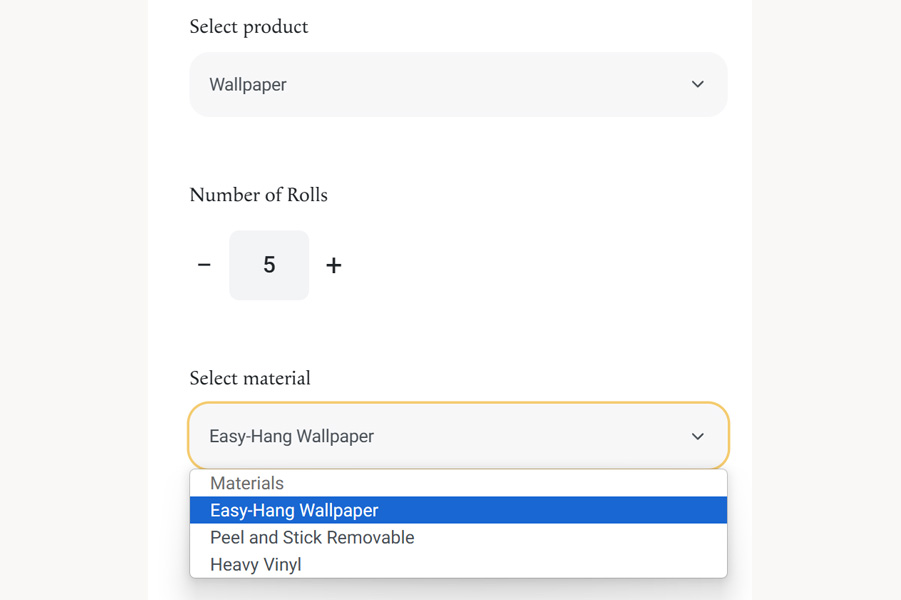
Task: Click the chevron in the Select product dropdown
Action: 698,84
